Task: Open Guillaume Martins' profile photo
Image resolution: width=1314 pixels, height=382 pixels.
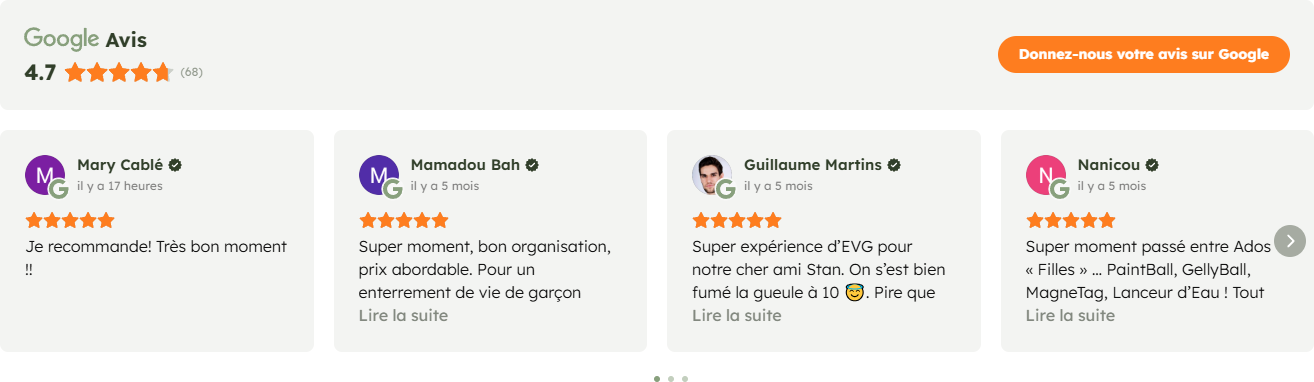Action: pyautogui.click(x=711, y=175)
